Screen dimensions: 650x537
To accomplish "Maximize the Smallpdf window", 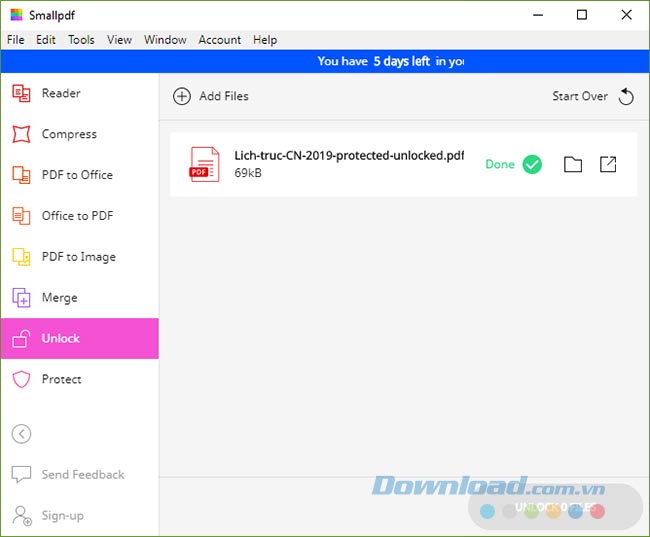I will pos(582,15).
